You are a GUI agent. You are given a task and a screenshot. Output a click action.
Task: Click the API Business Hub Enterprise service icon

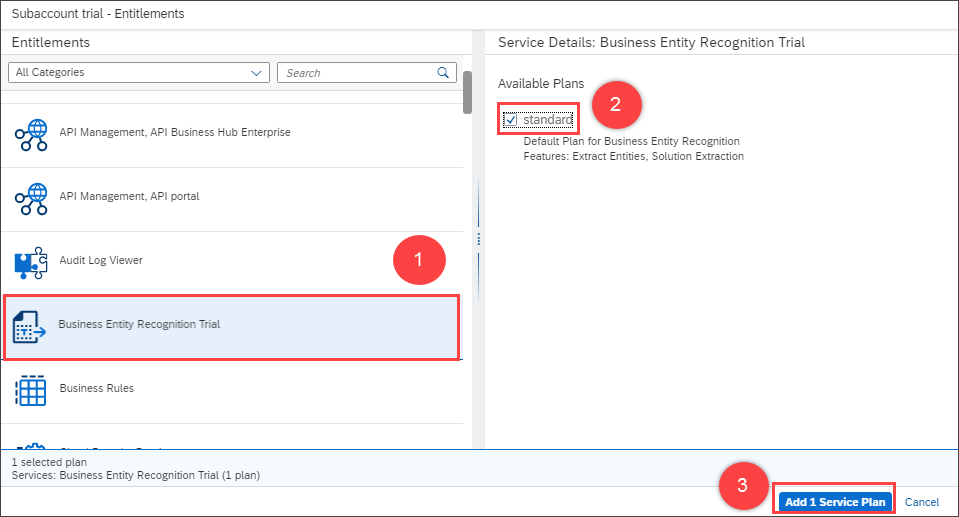31,135
